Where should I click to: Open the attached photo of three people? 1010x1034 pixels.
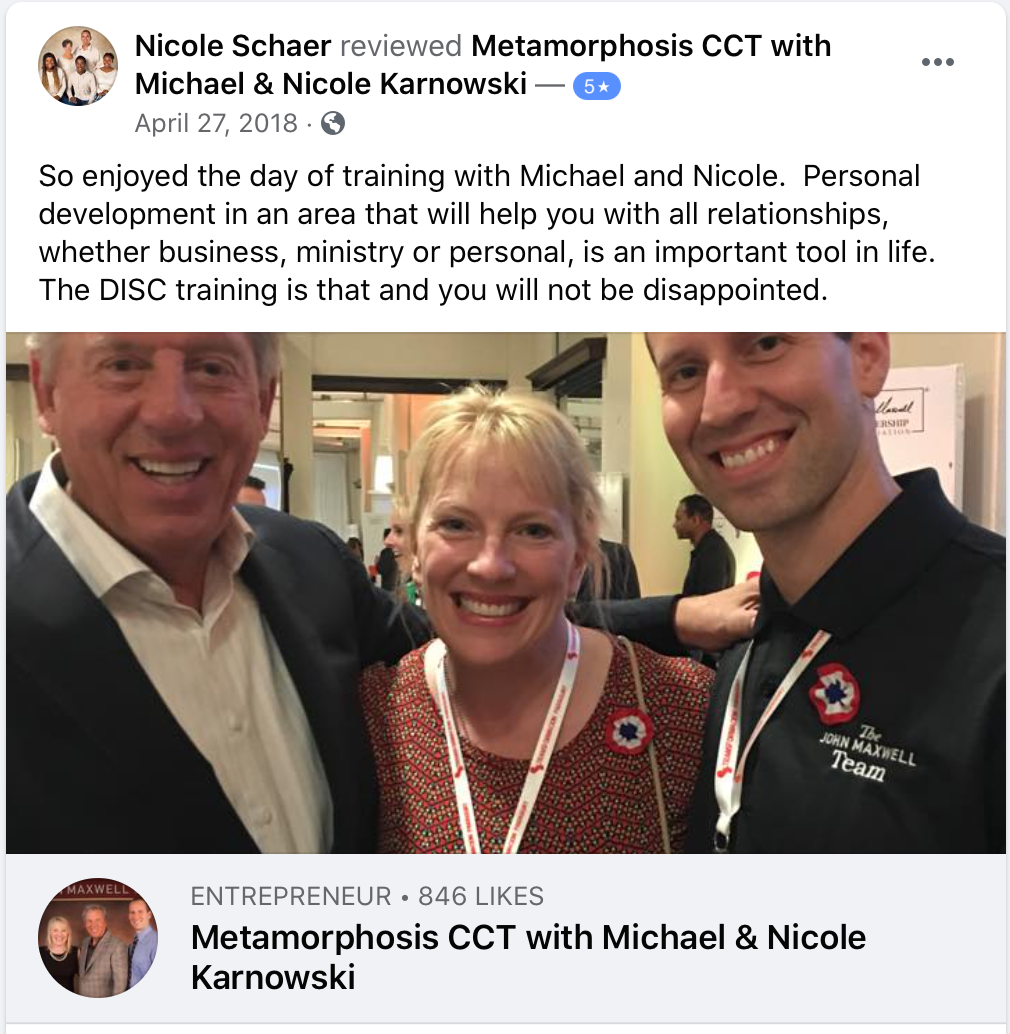pyautogui.click(x=506, y=593)
